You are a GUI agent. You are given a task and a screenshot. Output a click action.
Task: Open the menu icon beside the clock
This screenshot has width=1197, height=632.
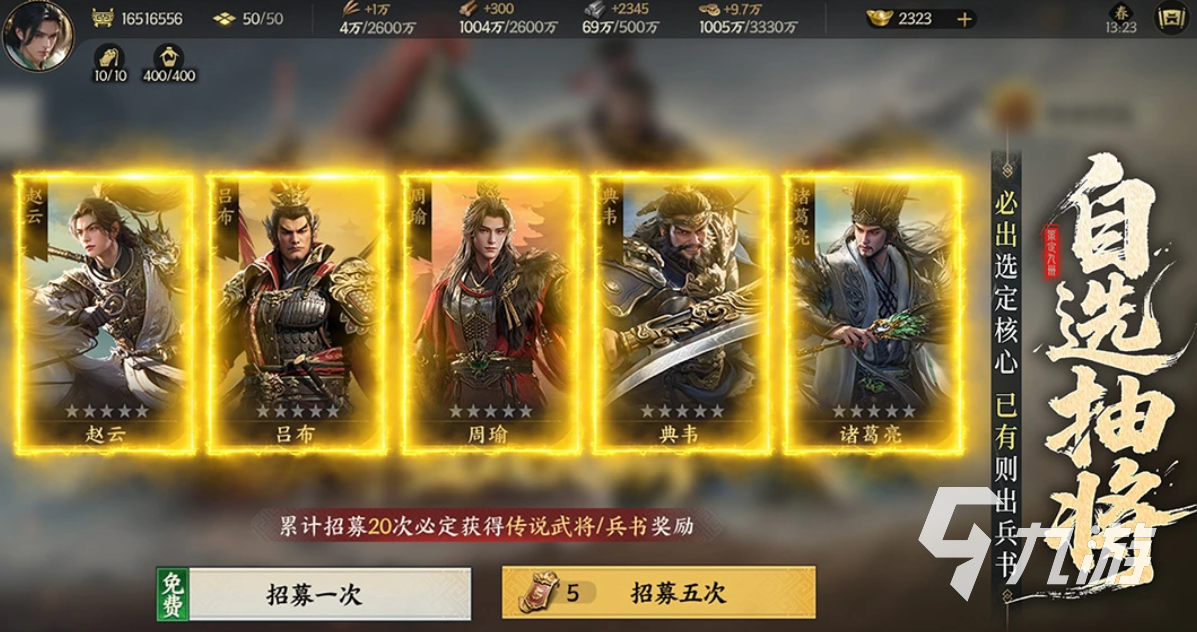[x=1170, y=19]
